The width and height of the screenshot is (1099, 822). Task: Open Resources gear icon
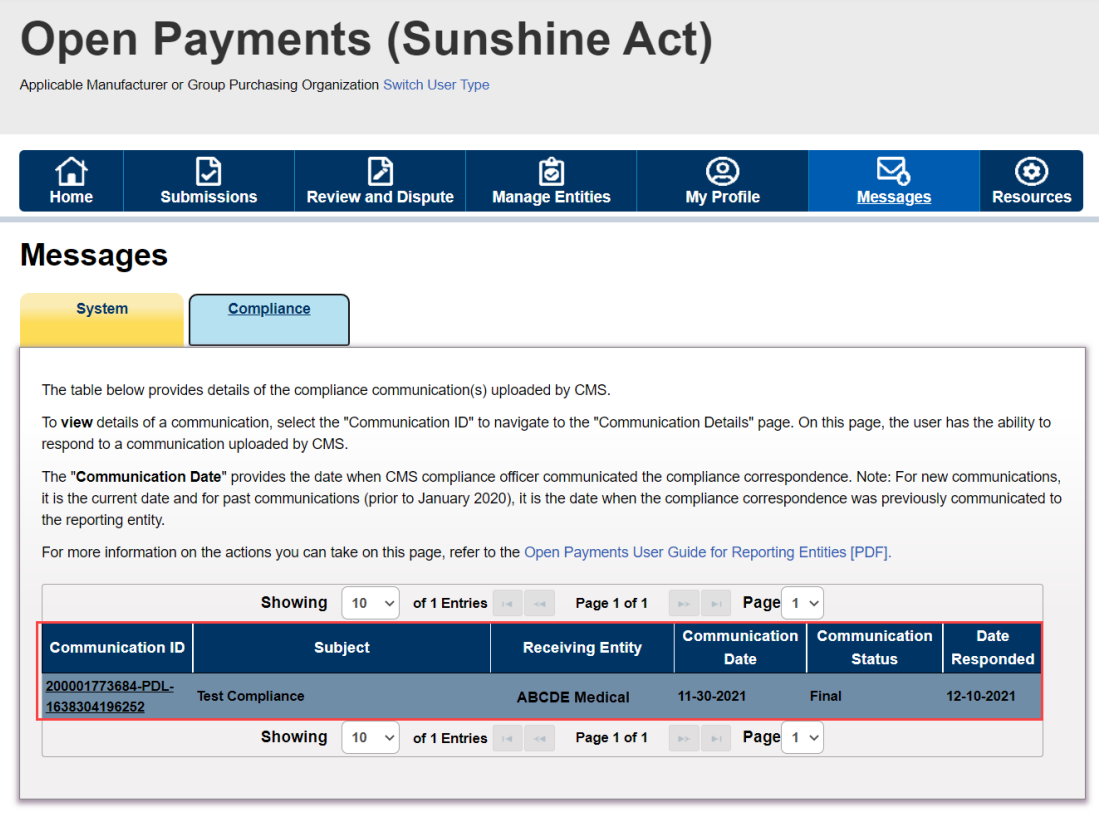point(1031,171)
